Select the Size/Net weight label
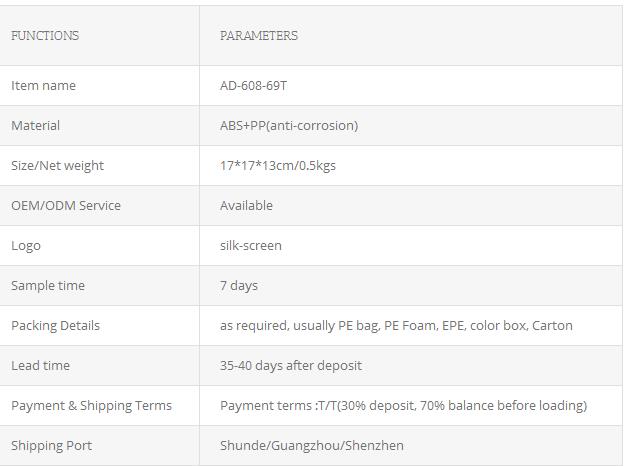The height and width of the screenshot is (466, 629). point(57,166)
